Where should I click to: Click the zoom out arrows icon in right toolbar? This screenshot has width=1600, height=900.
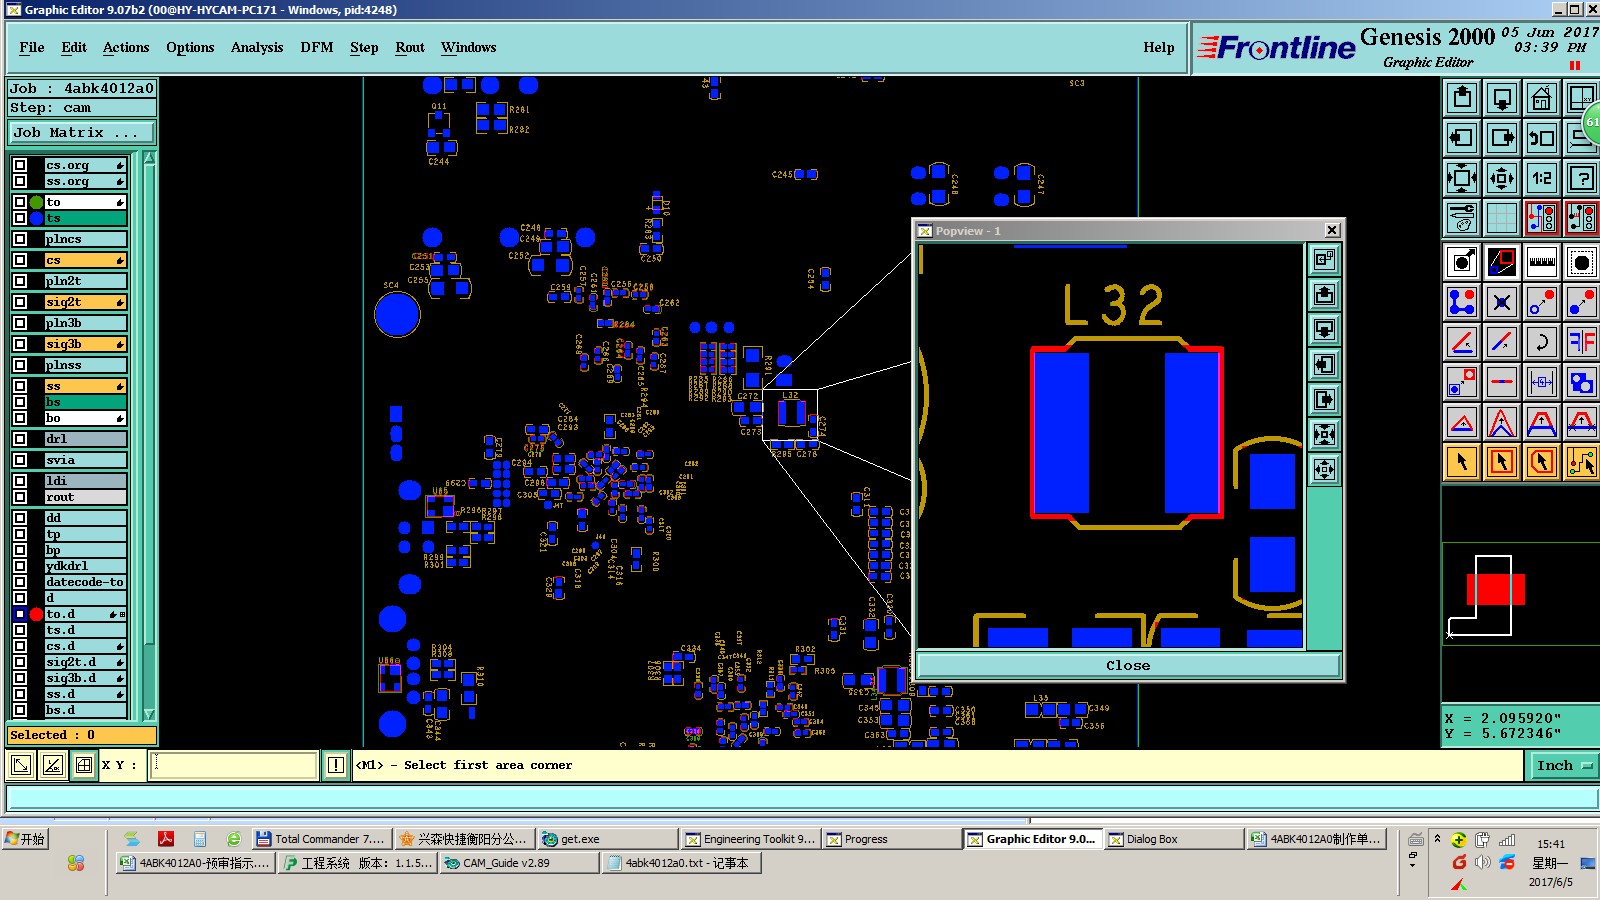click(x=1502, y=178)
